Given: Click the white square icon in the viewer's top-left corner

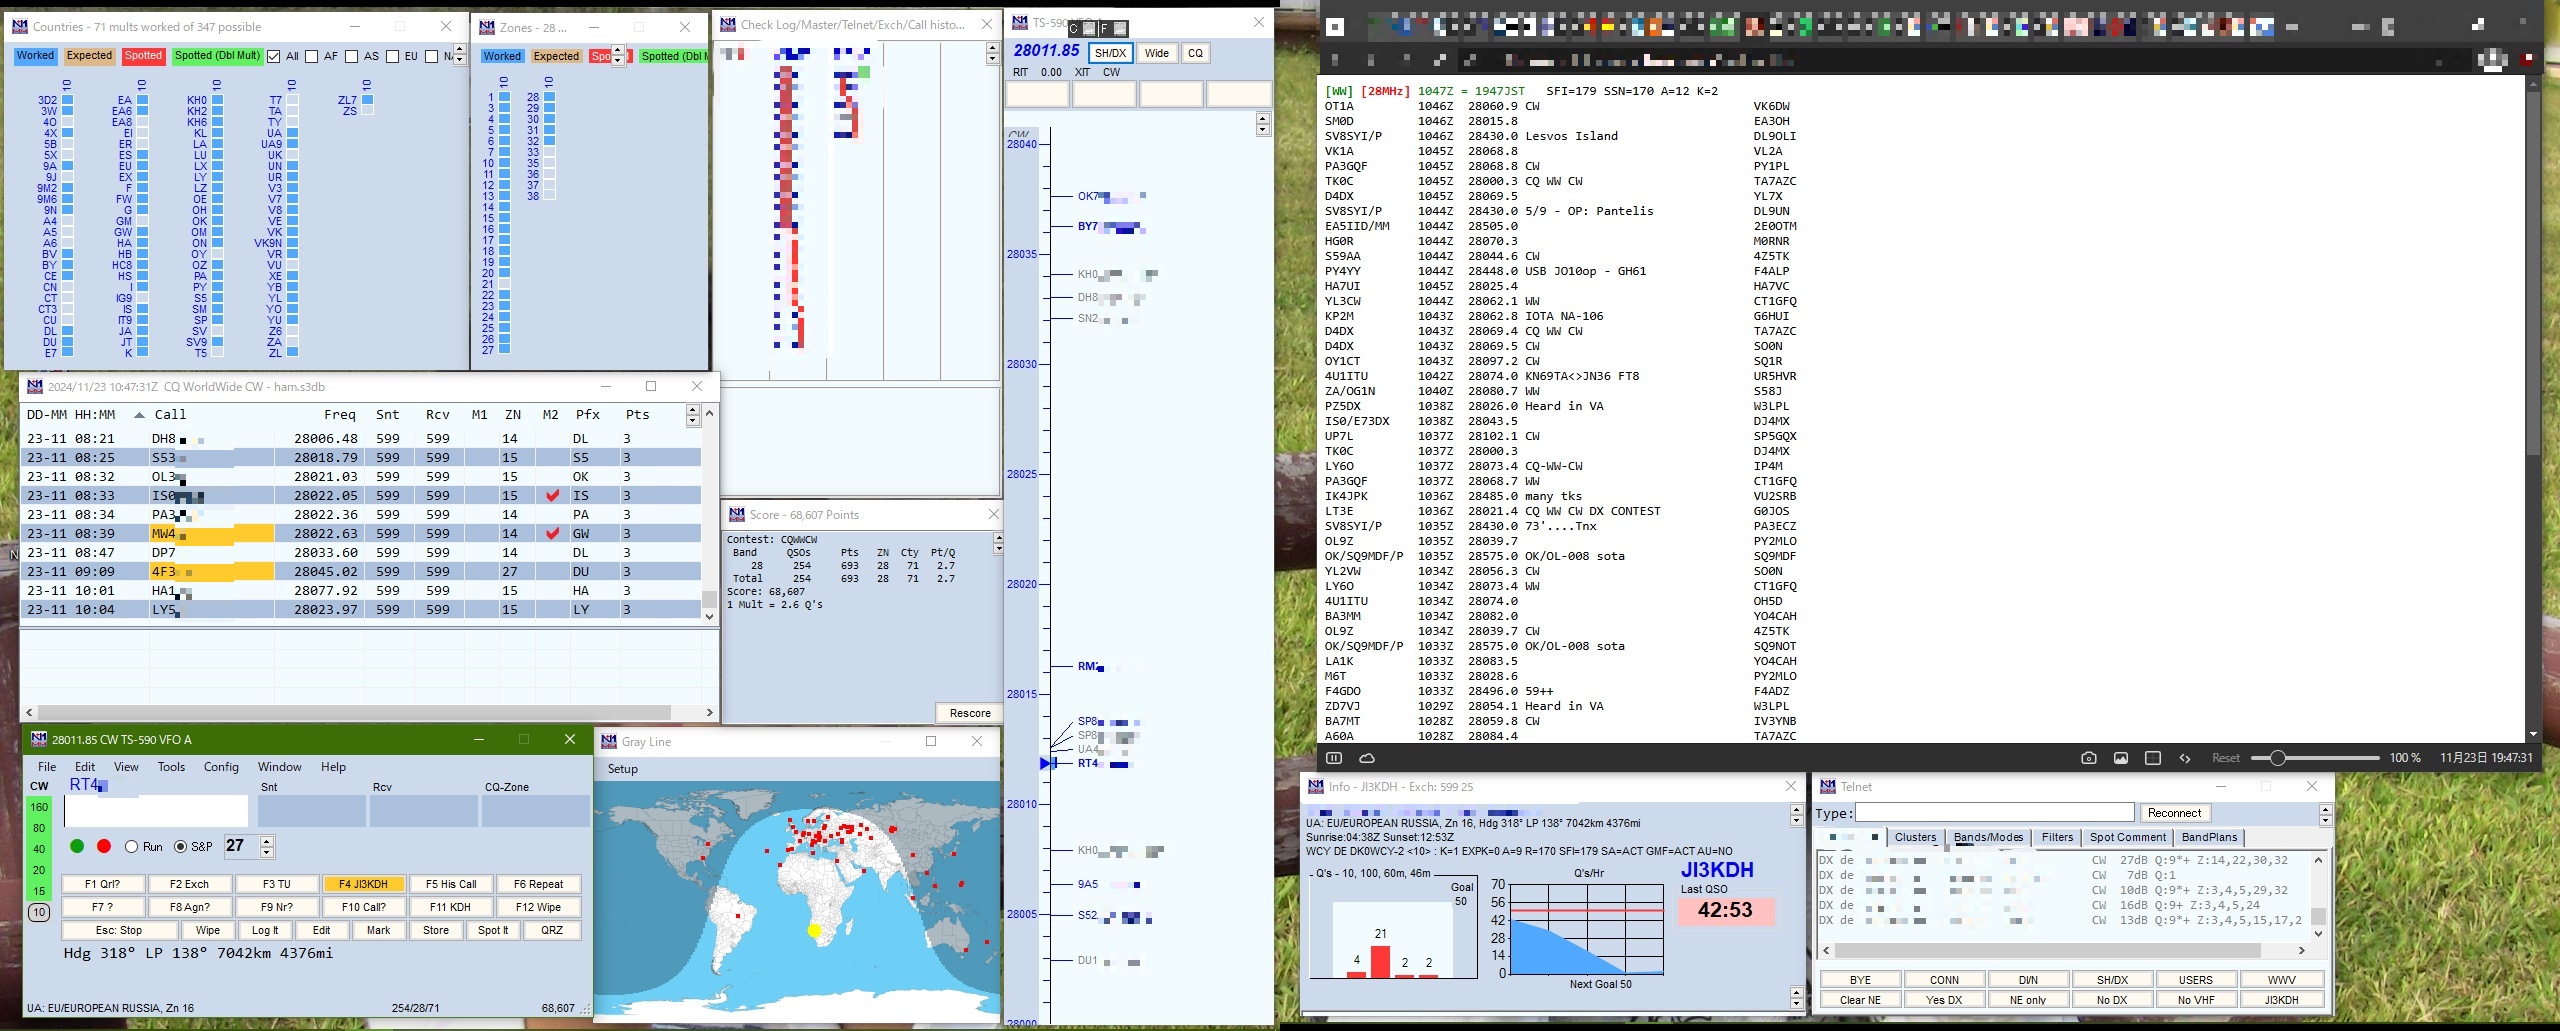Looking at the screenshot, I should [1335, 27].
